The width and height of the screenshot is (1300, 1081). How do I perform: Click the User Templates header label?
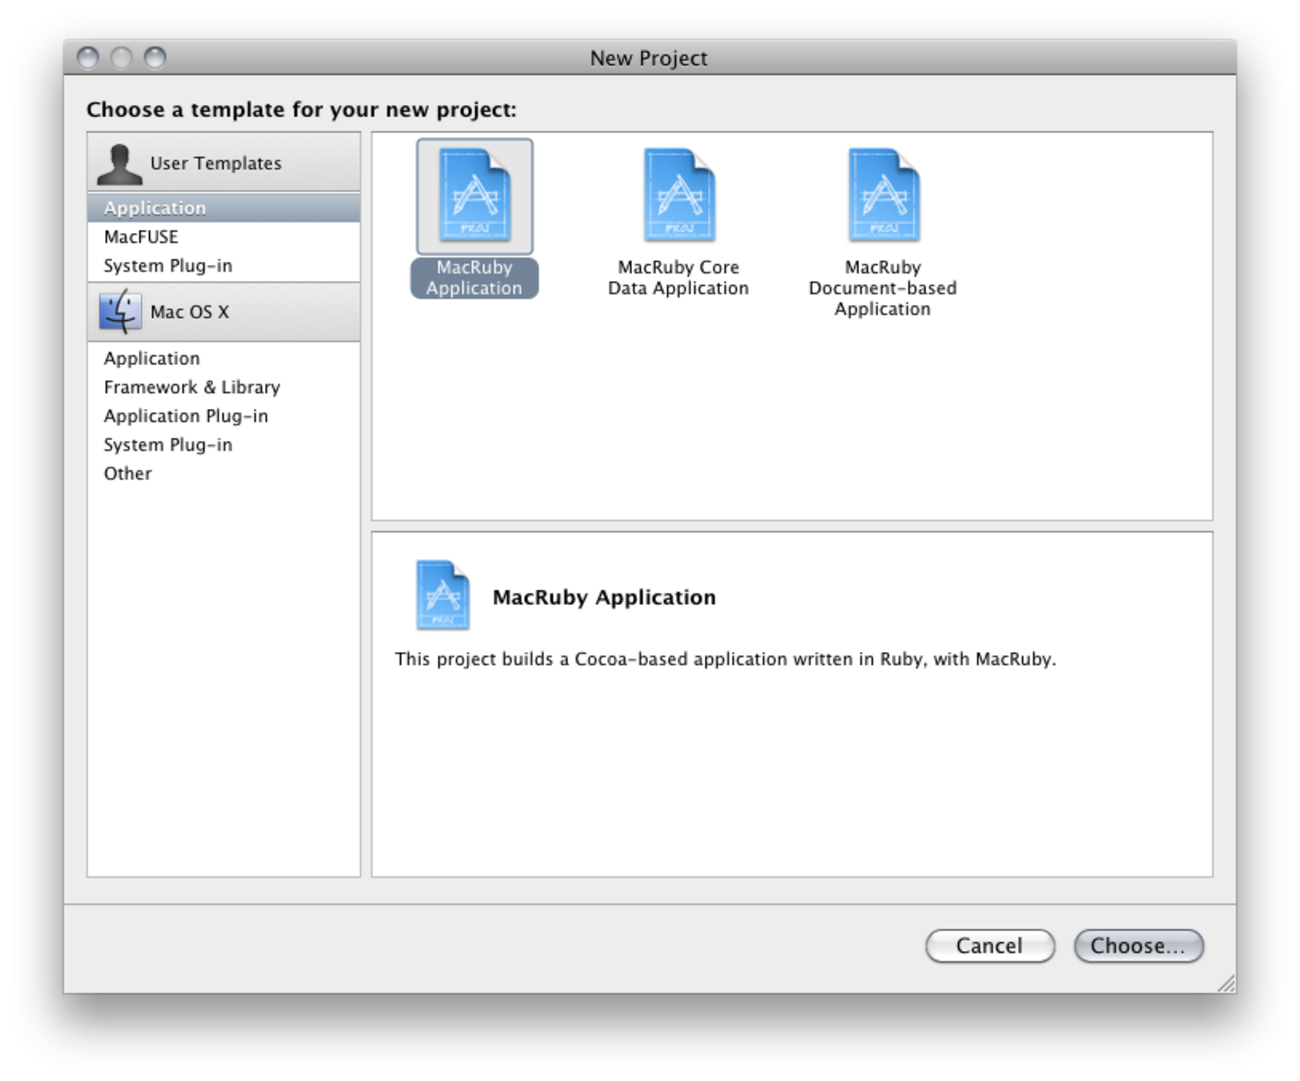(216, 163)
